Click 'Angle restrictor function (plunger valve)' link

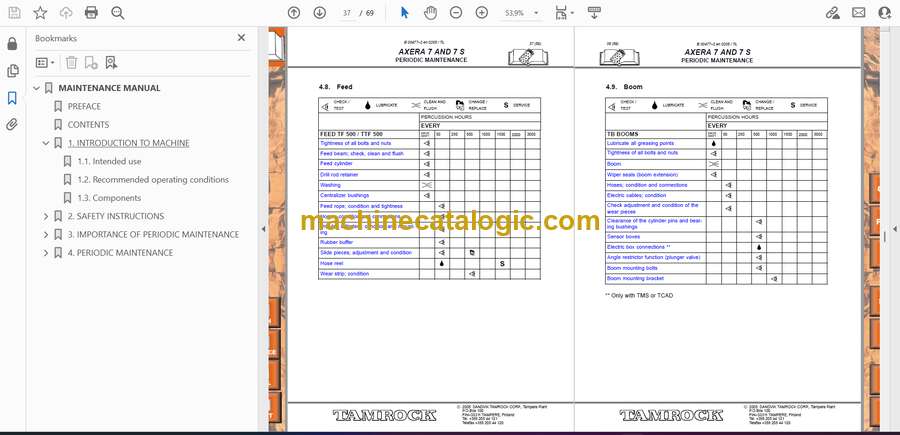click(x=653, y=257)
